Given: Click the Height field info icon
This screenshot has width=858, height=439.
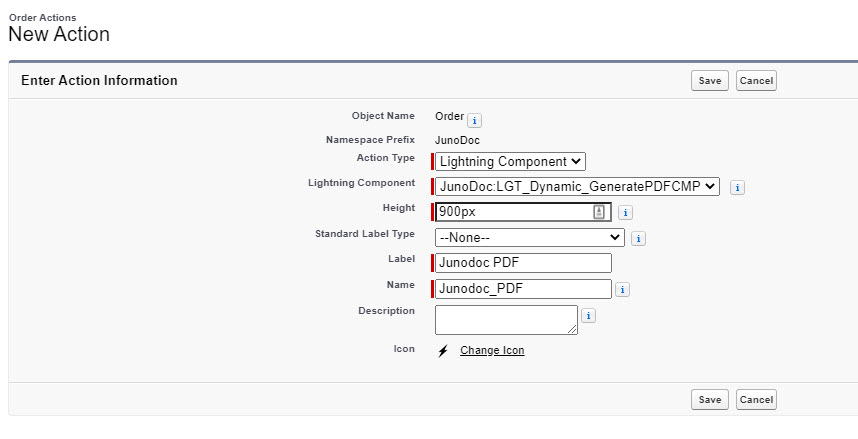Looking at the screenshot, I should 625,212.
